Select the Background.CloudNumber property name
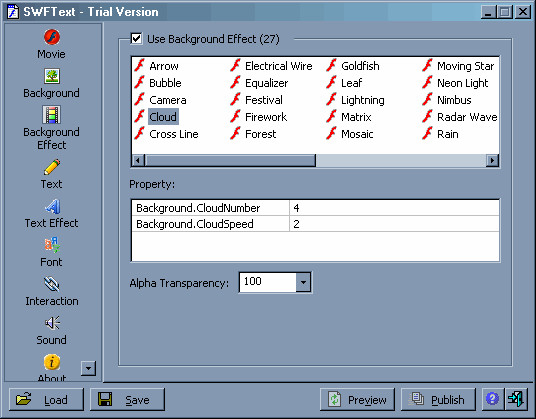This screenshot has height=419, width=536. (198, 208)
